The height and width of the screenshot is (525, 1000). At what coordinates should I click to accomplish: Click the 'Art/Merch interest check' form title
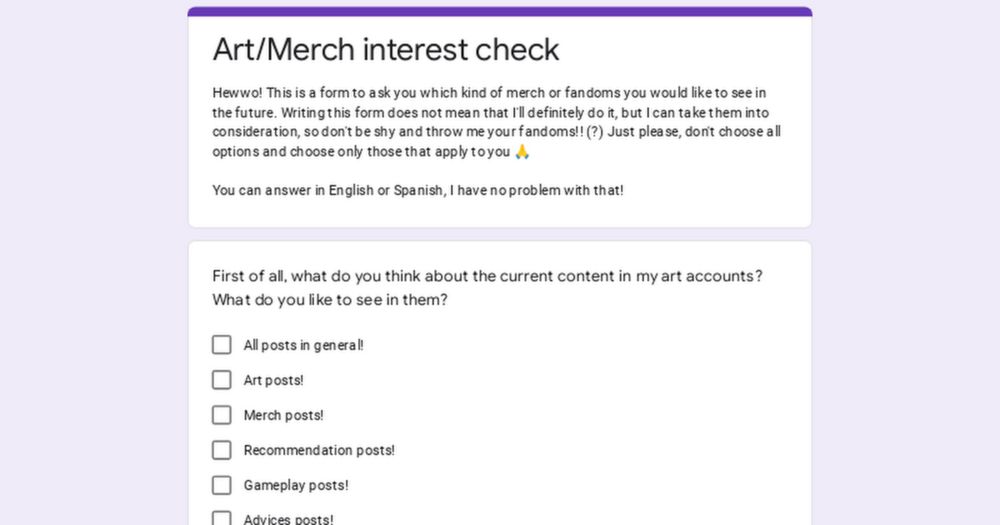[386, 49]
